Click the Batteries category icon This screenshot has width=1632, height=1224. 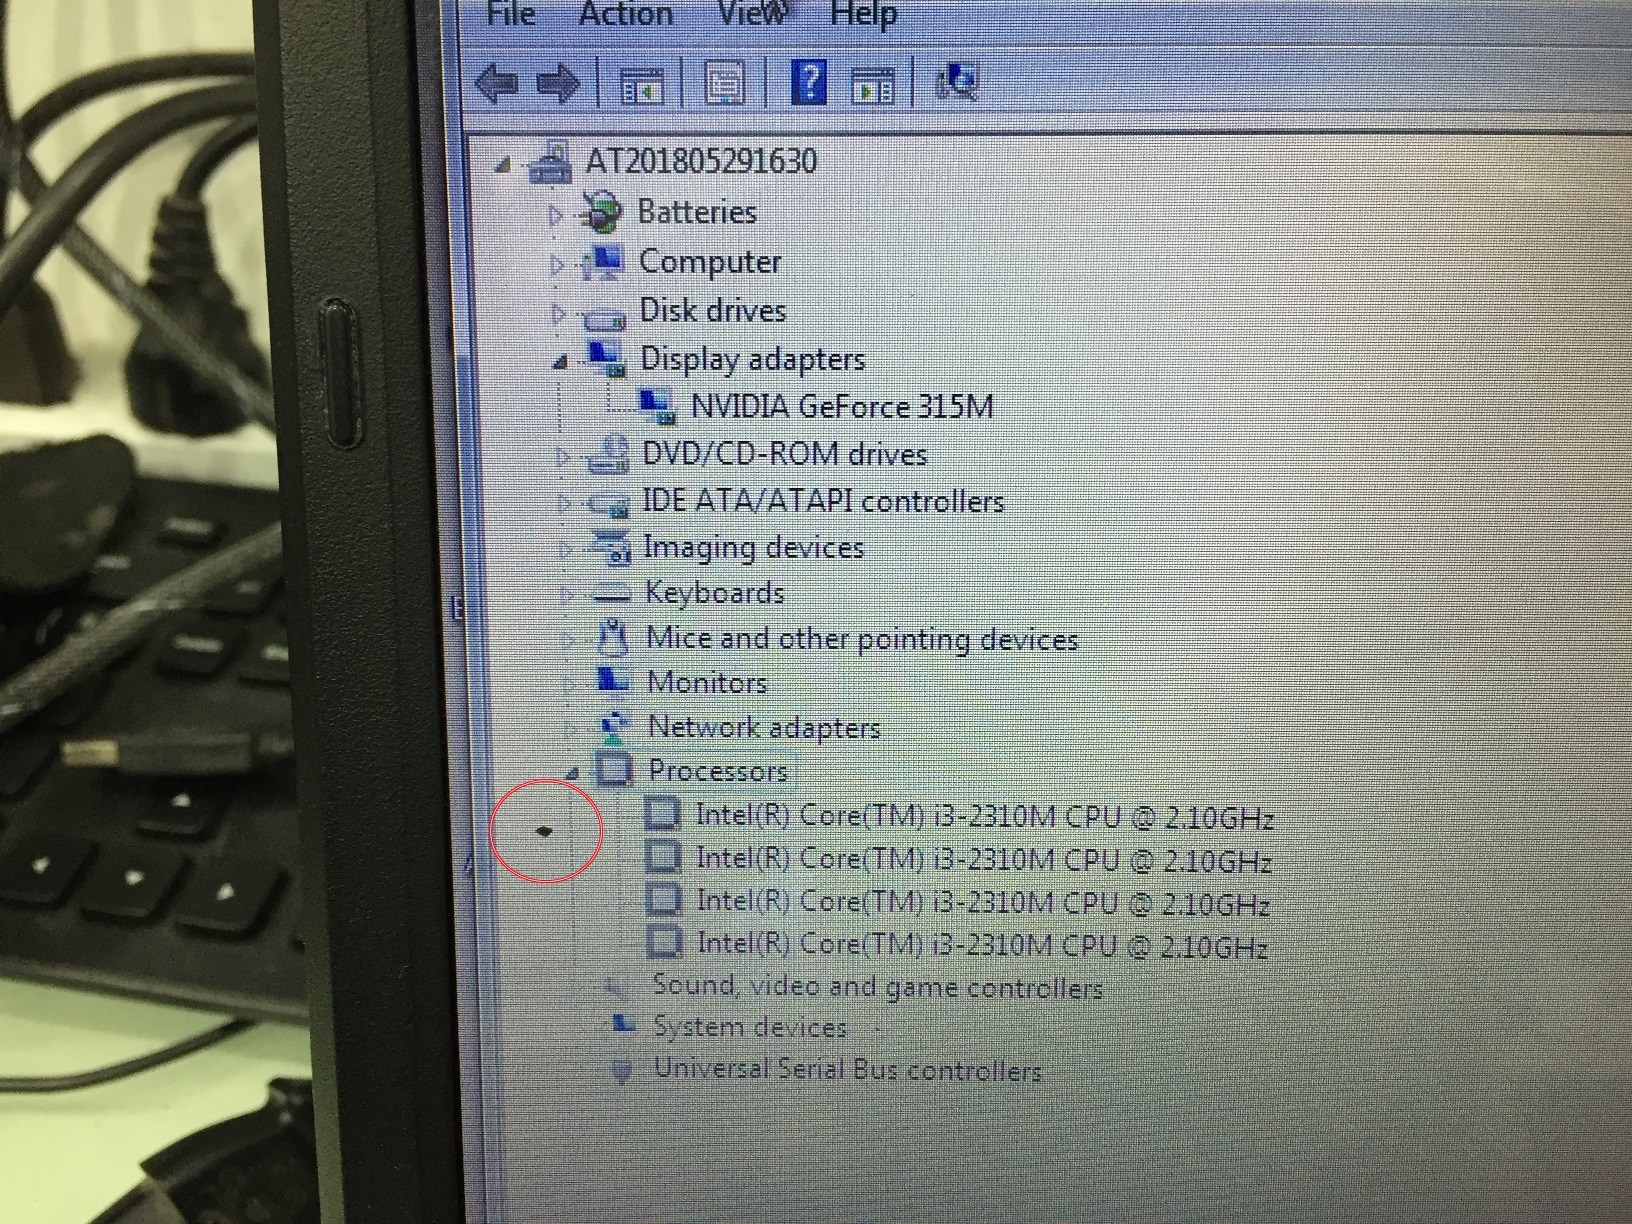coord(603,212)
